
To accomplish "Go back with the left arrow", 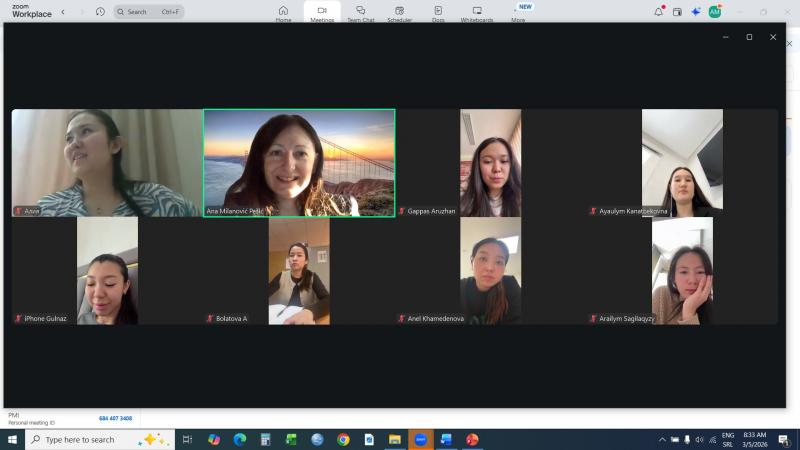I will pyautogui.click(x=63, y=12).
